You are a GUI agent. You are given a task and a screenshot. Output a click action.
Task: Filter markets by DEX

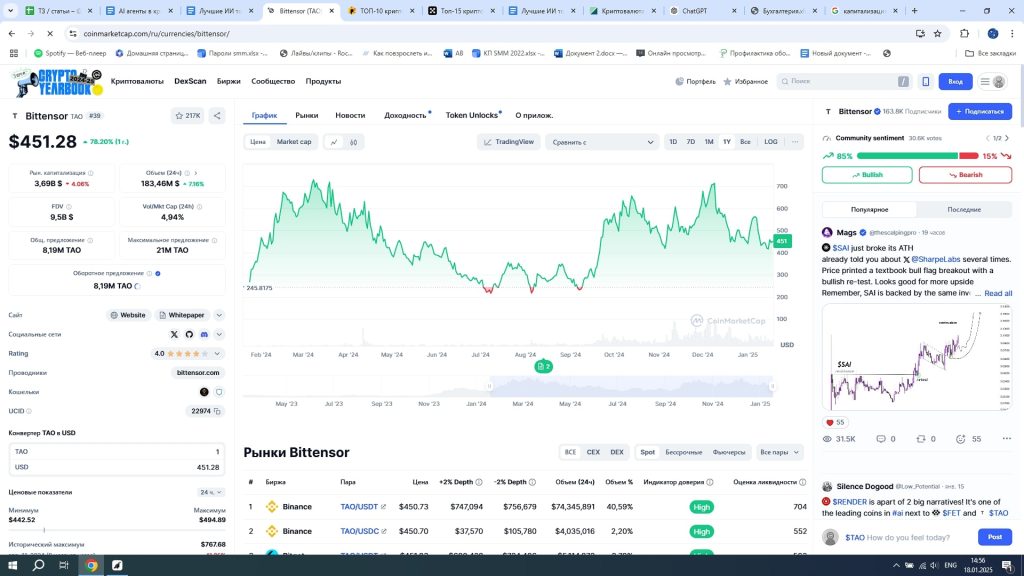pos(616,453)
